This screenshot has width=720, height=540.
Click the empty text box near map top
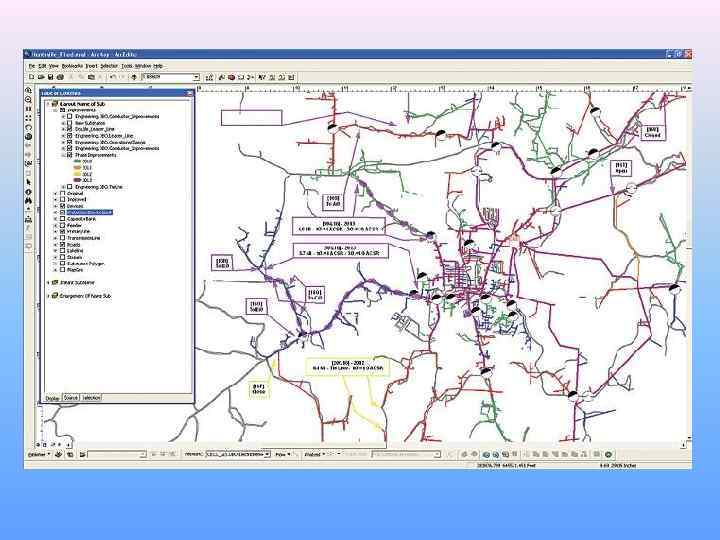point(252,118)
